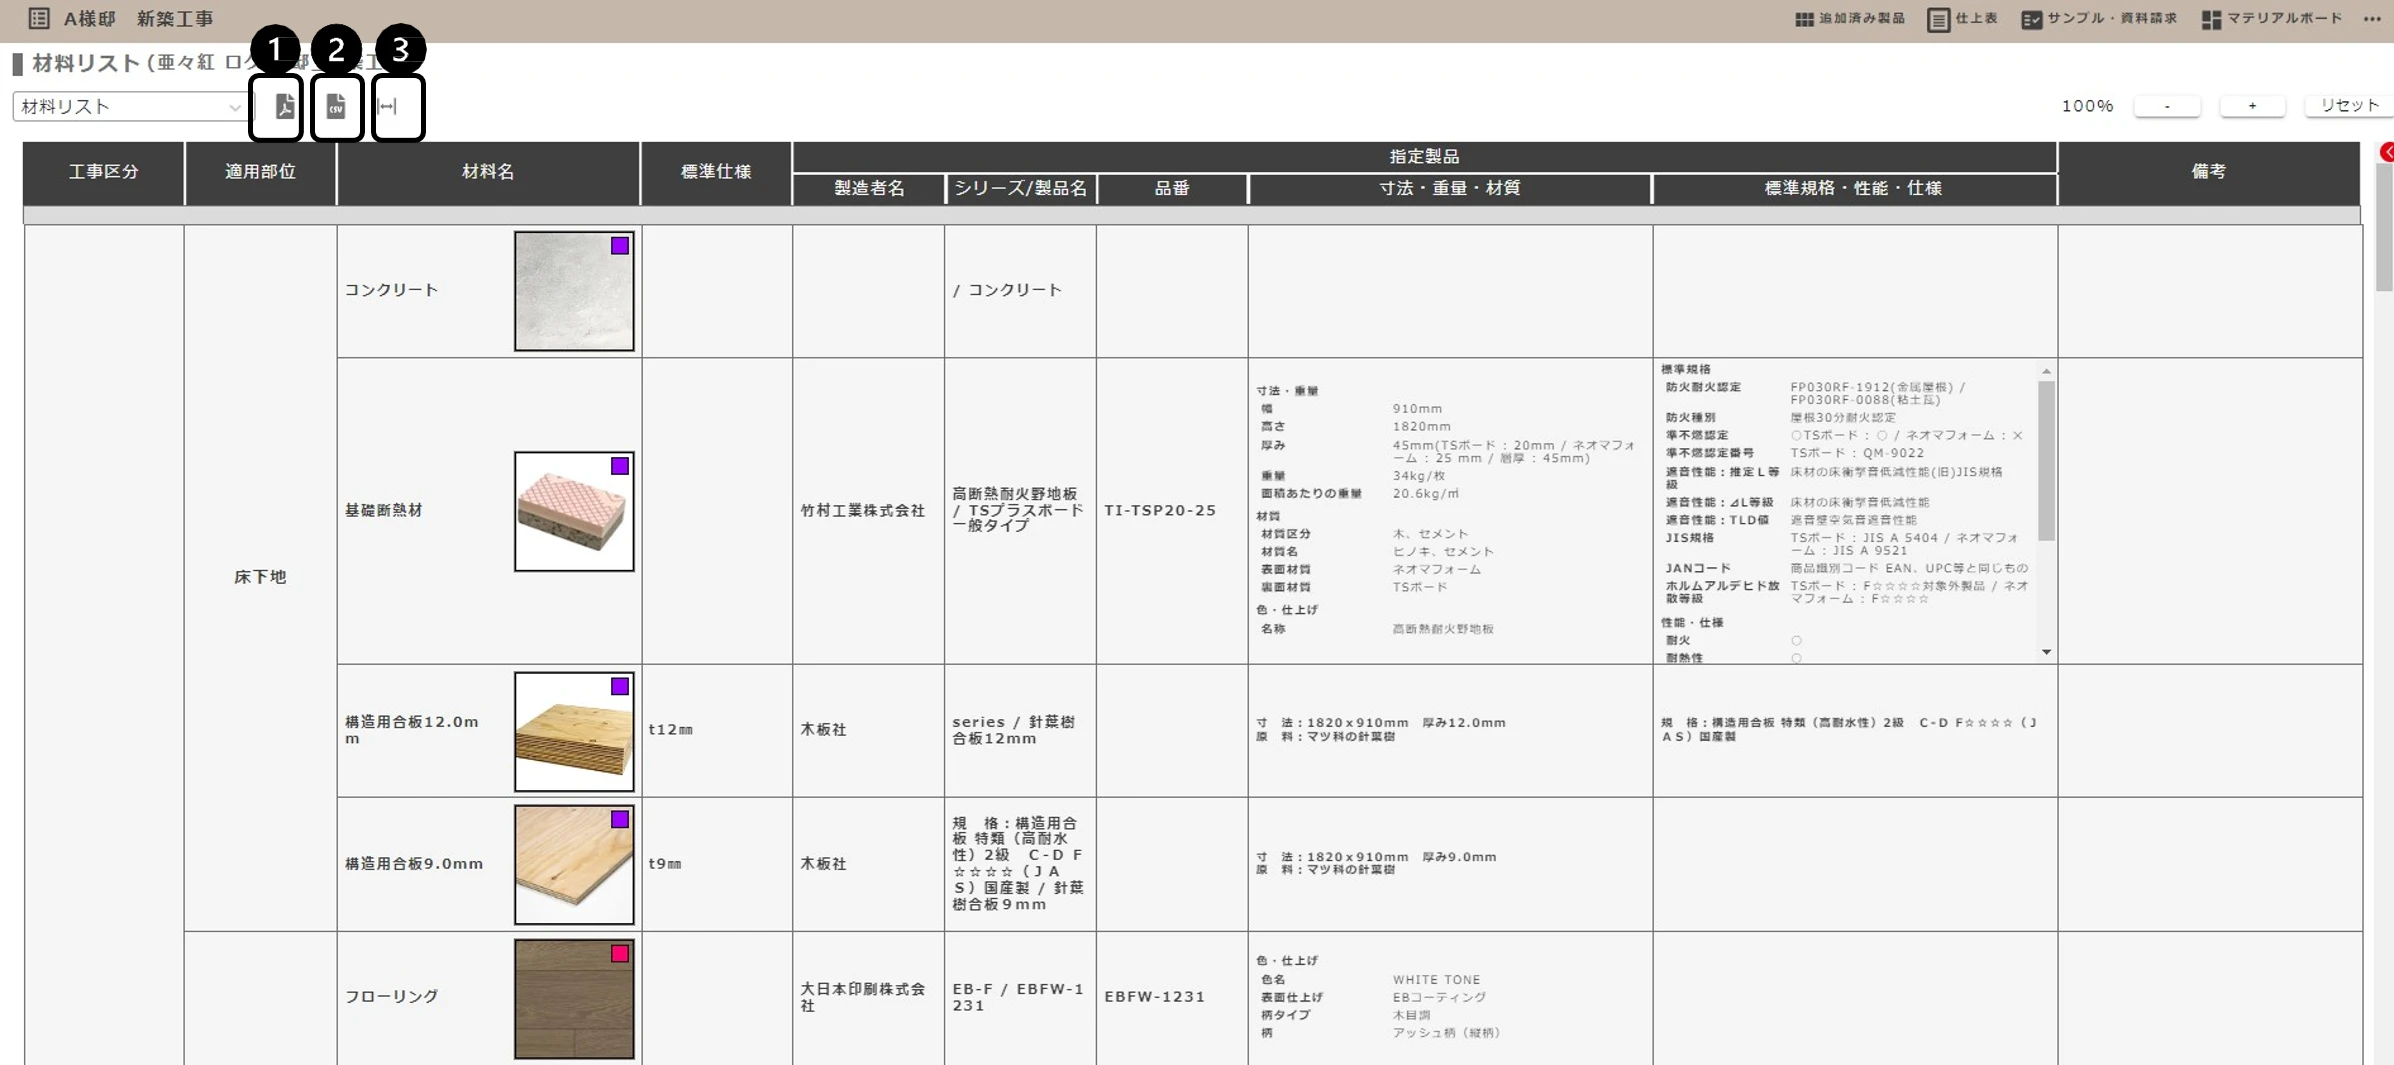Click down arrow of 標準規格 spec cell scrollbar
Viewport: 2394px width, 1065px height.
[2046, 652]
